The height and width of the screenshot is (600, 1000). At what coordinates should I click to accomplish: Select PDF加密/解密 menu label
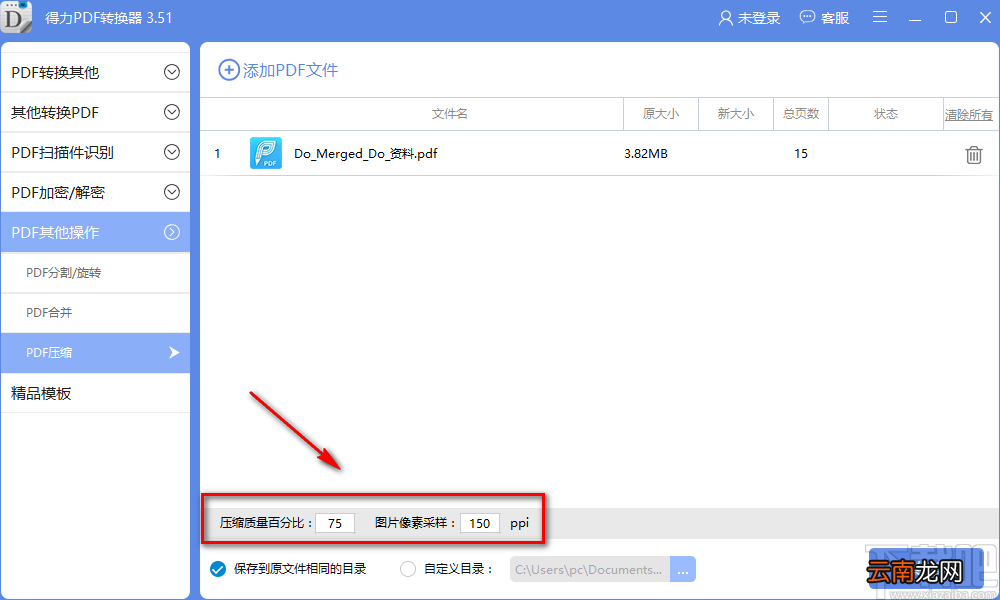pyautogui.click(x=58, y=193)
